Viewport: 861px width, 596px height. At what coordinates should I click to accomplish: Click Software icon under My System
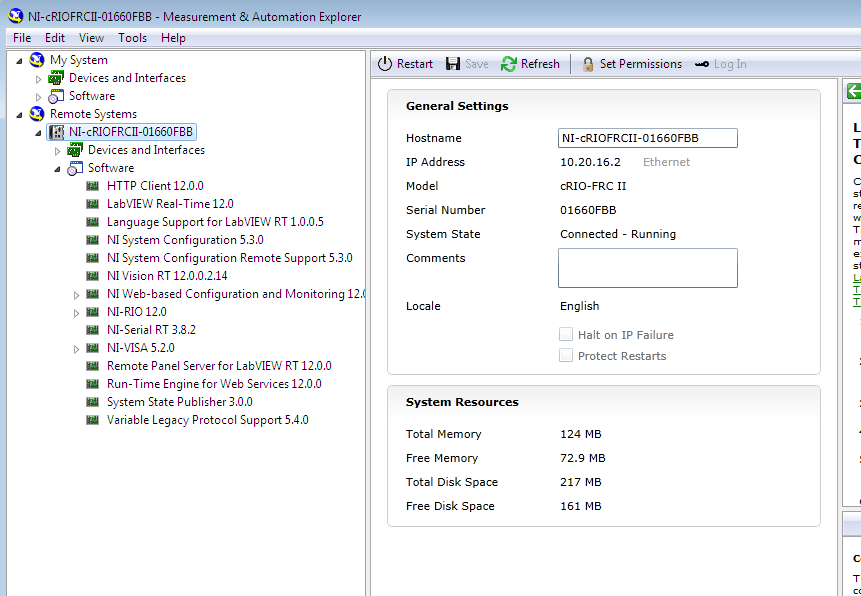(56, 96)
